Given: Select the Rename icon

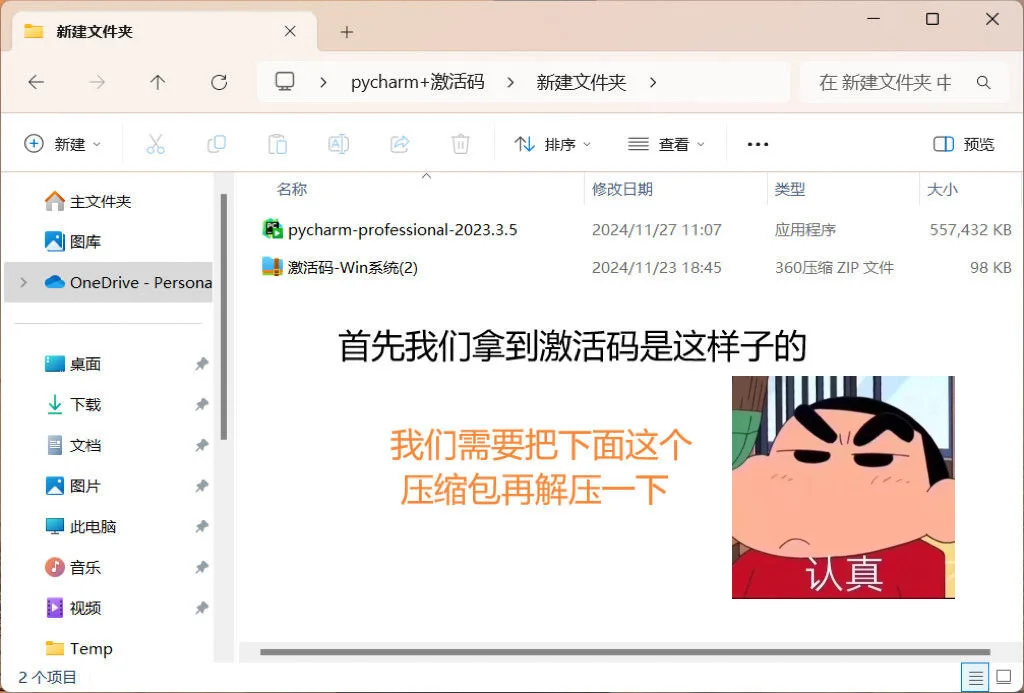Looking at the screenshot, I should point(339,144).
